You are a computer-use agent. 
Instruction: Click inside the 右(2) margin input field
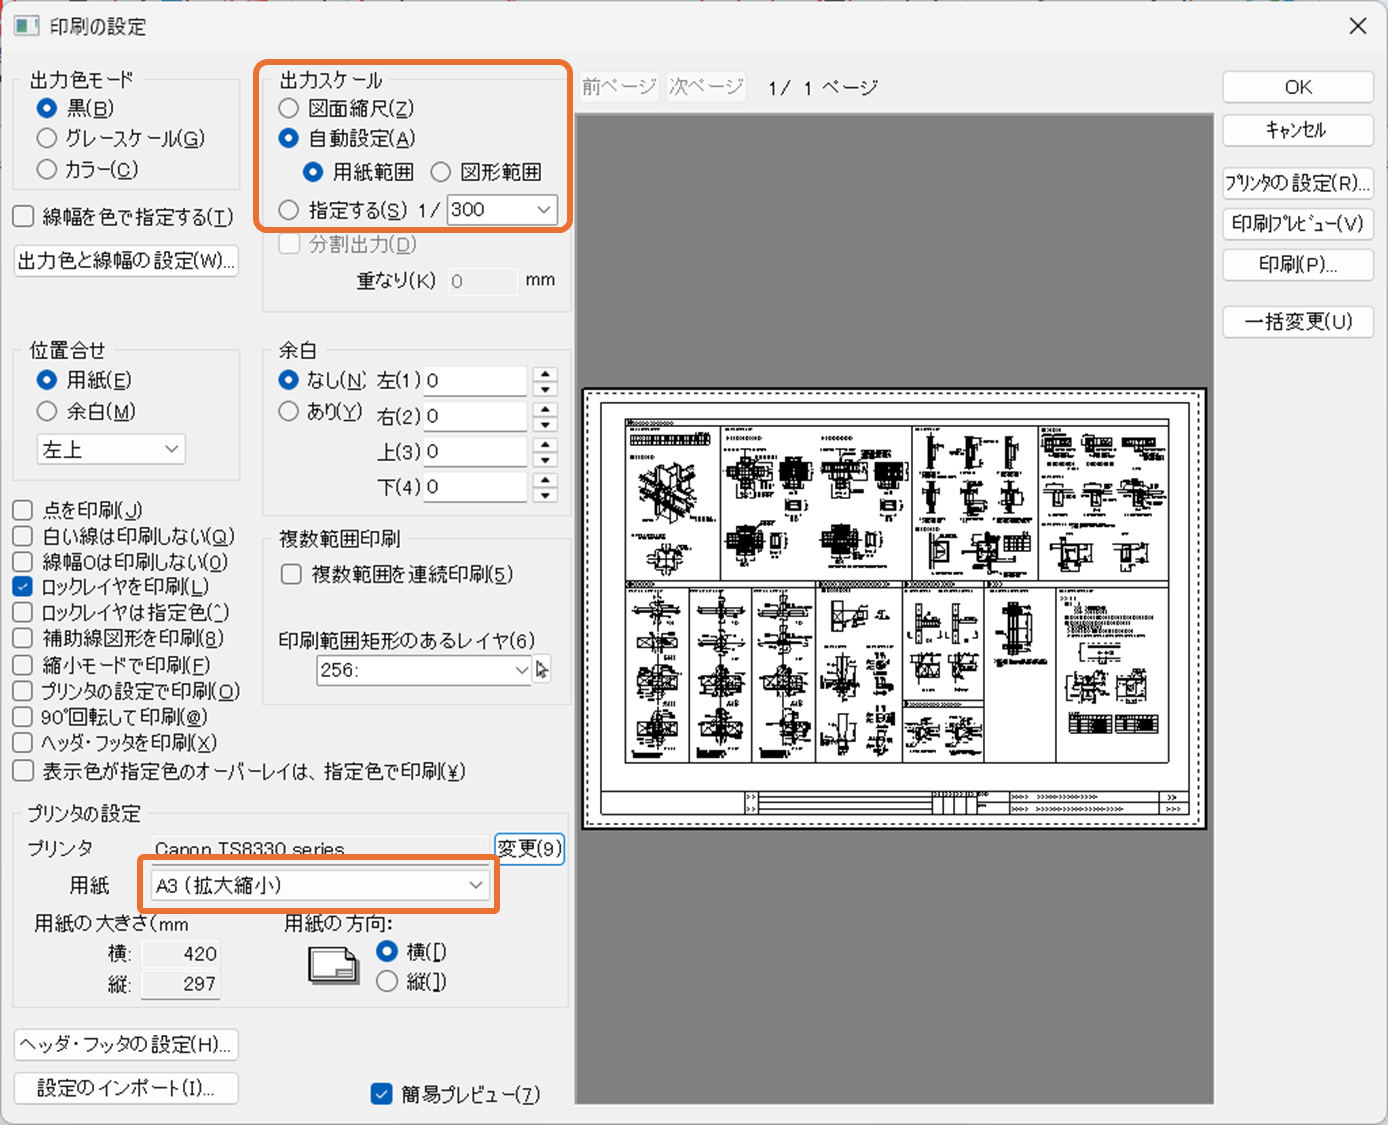pyautogui.click(x=474, y=416)
